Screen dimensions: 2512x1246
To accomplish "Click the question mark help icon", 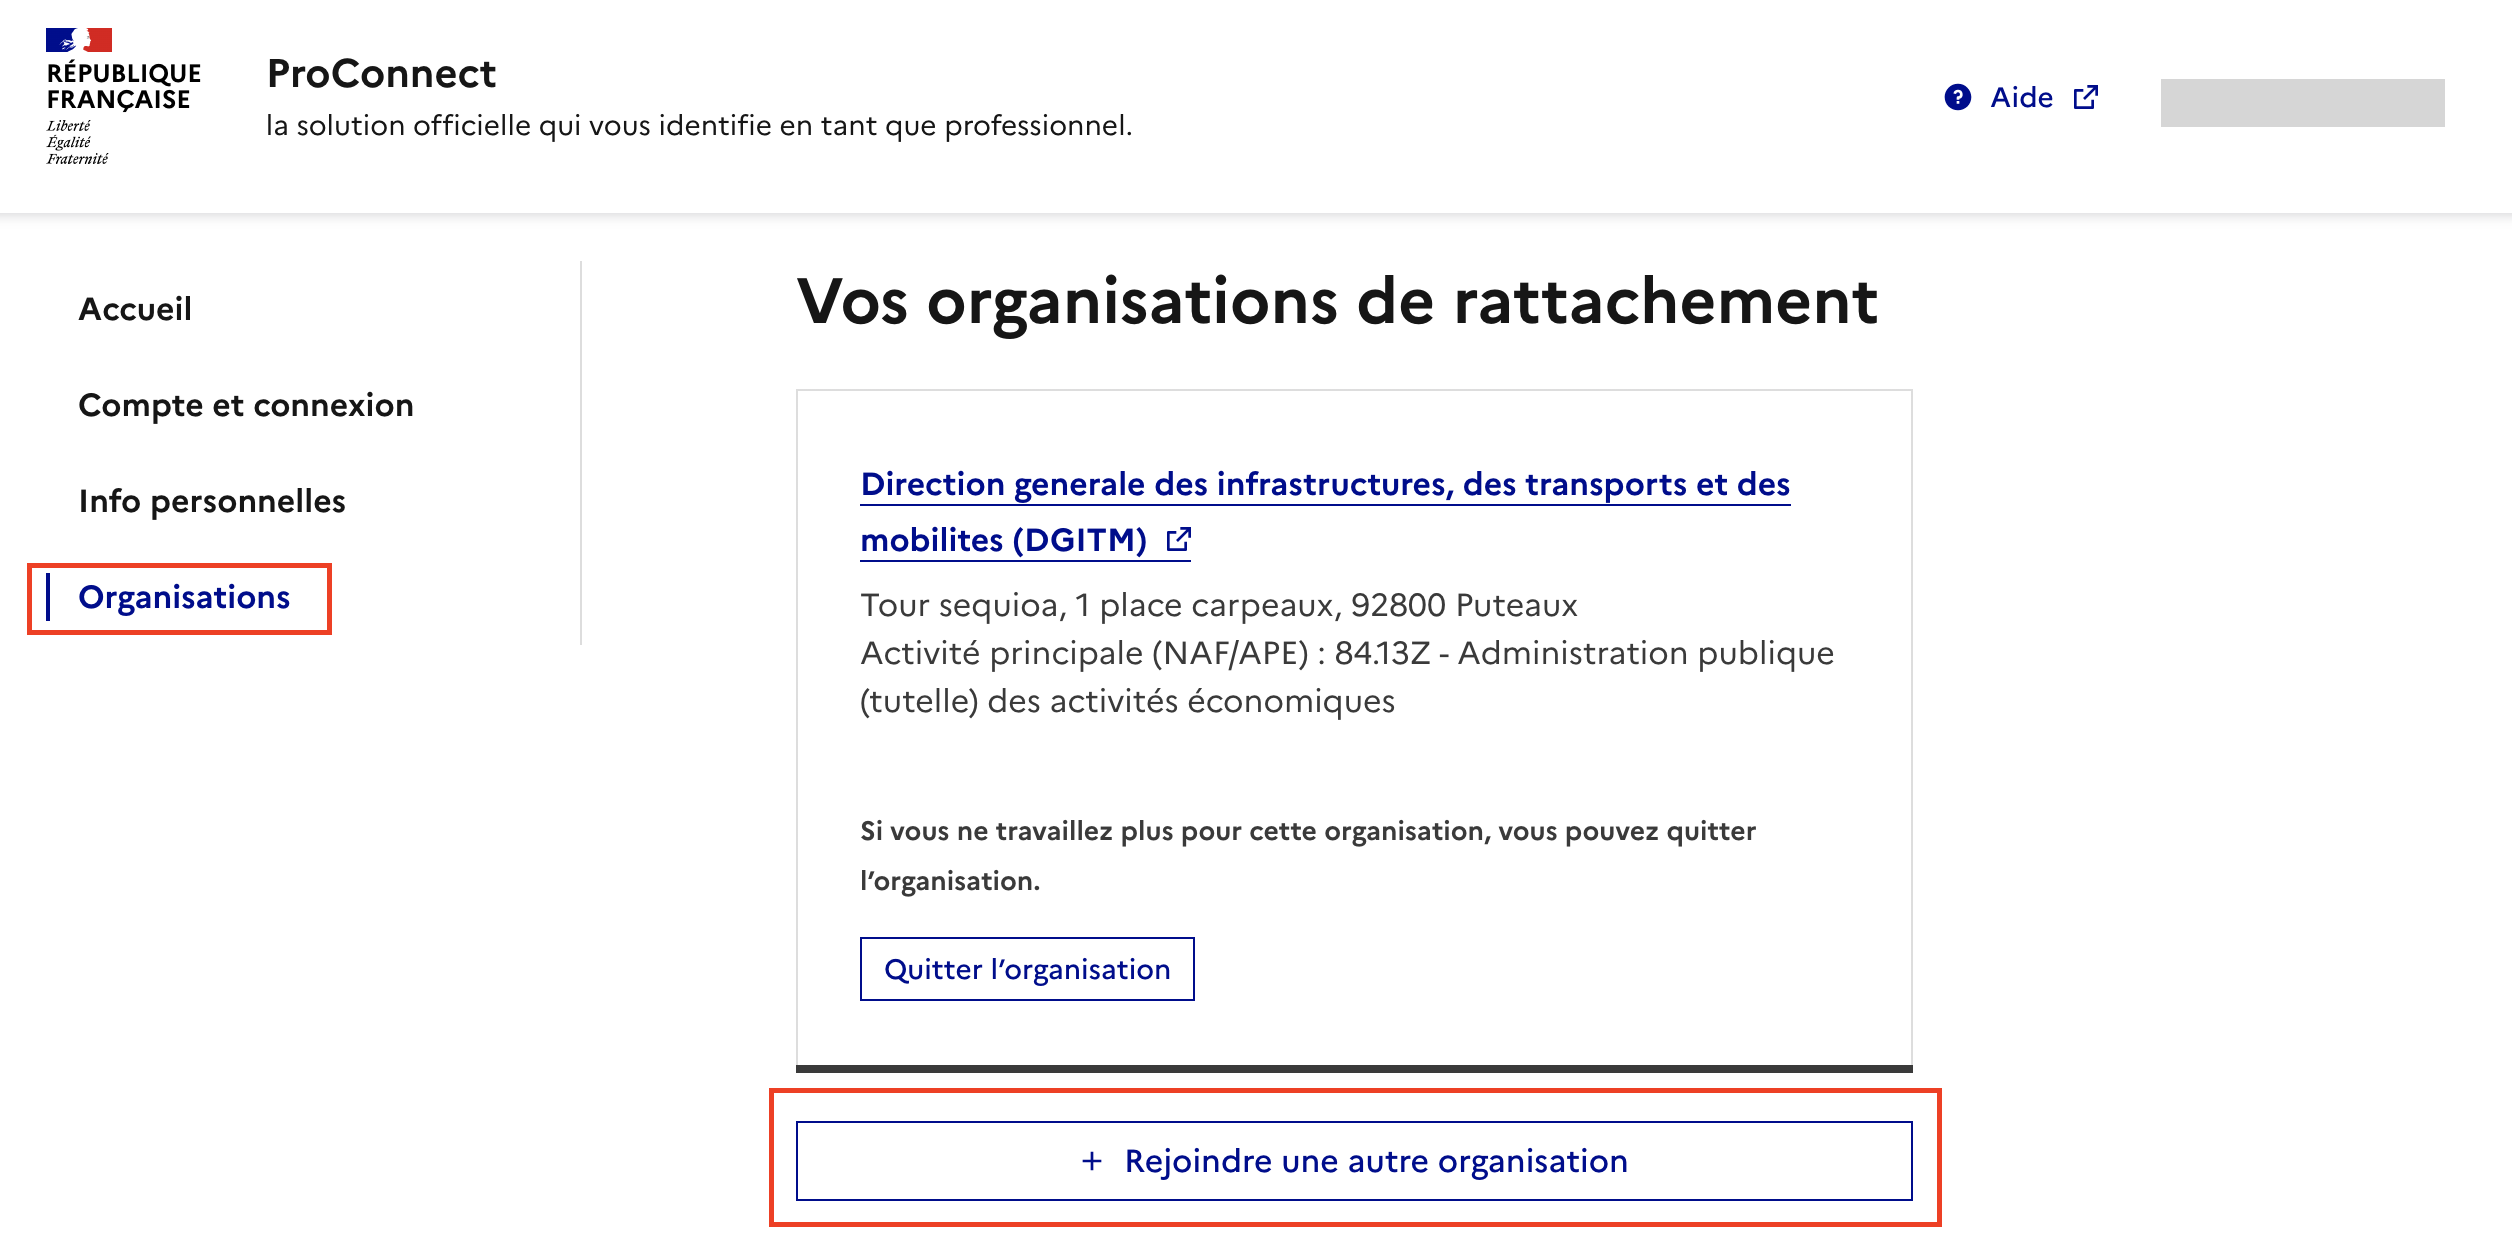I will pyautogui.click(x=1957, y=97).
